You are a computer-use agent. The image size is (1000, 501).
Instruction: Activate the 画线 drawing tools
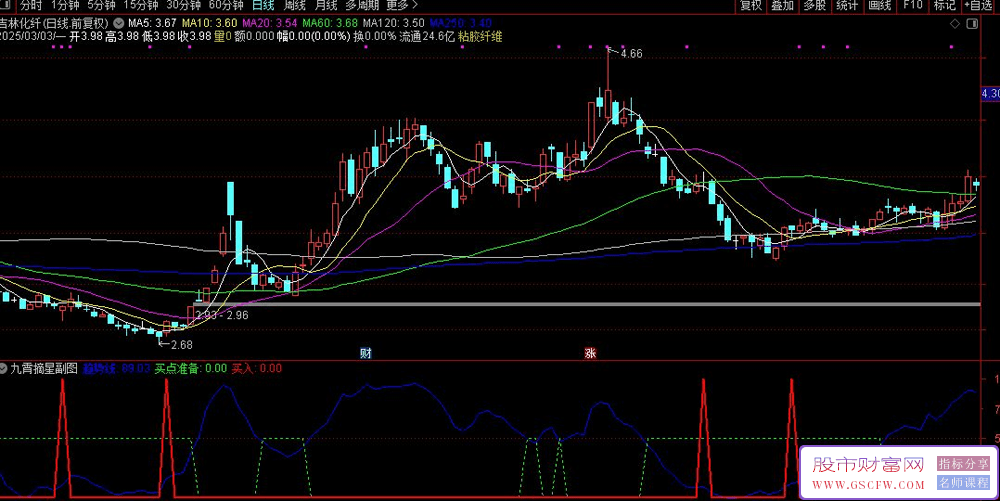point(879,5)
